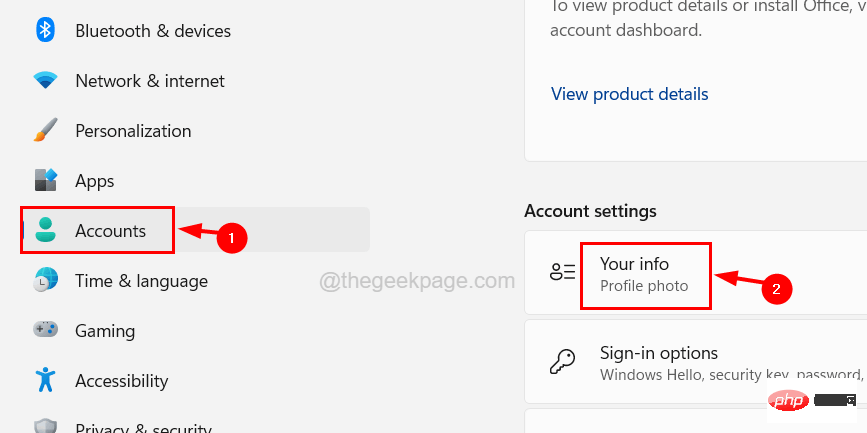Image resolution: width=867 pixels, height=433 pixels.
Task: Click the Time & language globe-clock icon
Action: pyautogui.click(x=45, y=280)
